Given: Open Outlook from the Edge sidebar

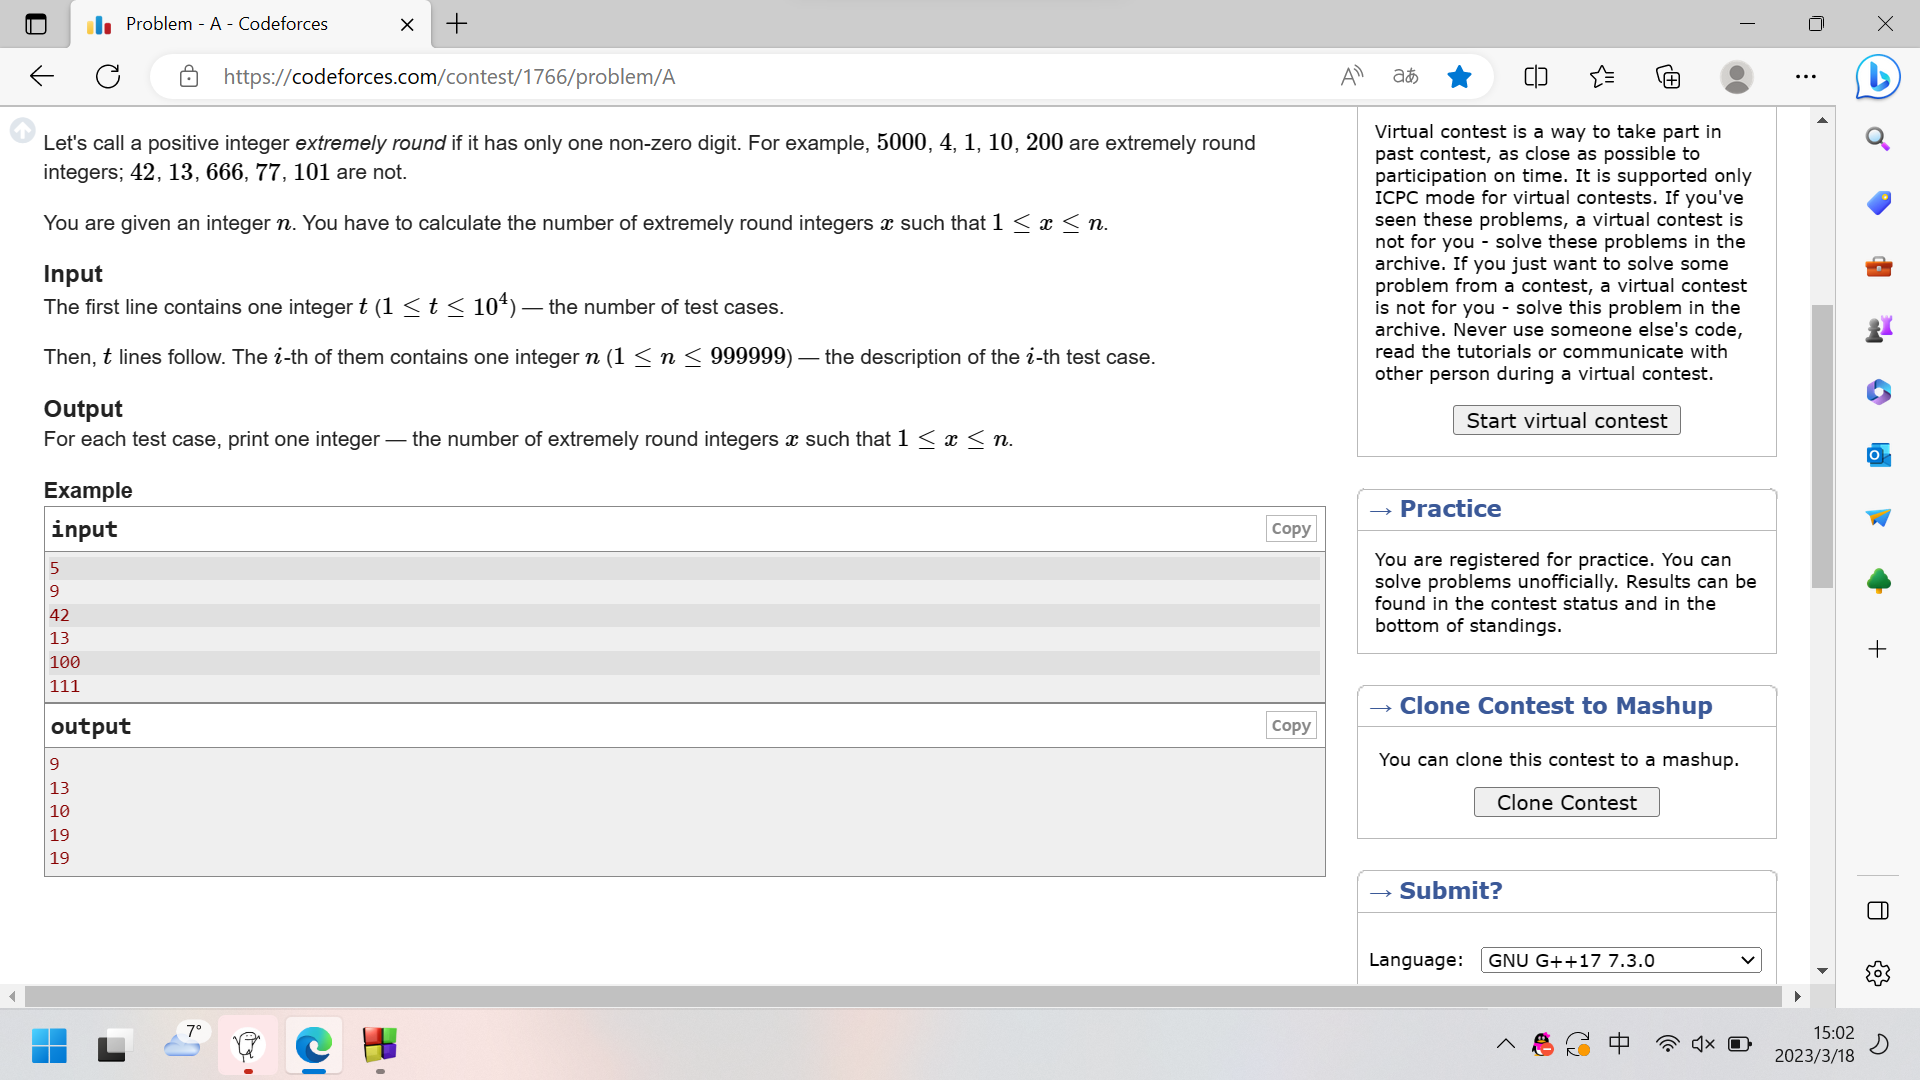Looking at the screenshot, I should [x=1877, y=455].
